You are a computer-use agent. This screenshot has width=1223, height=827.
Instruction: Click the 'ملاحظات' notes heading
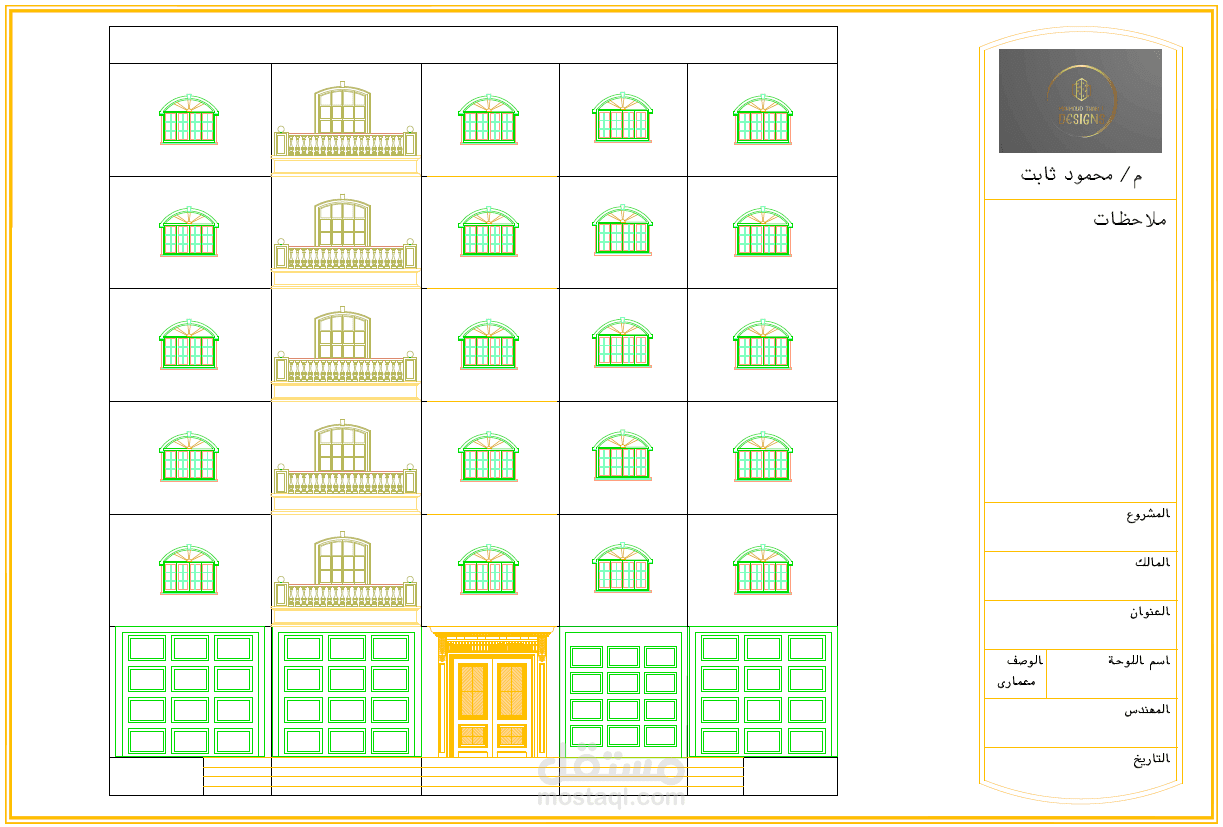[x=1130, y=219]
